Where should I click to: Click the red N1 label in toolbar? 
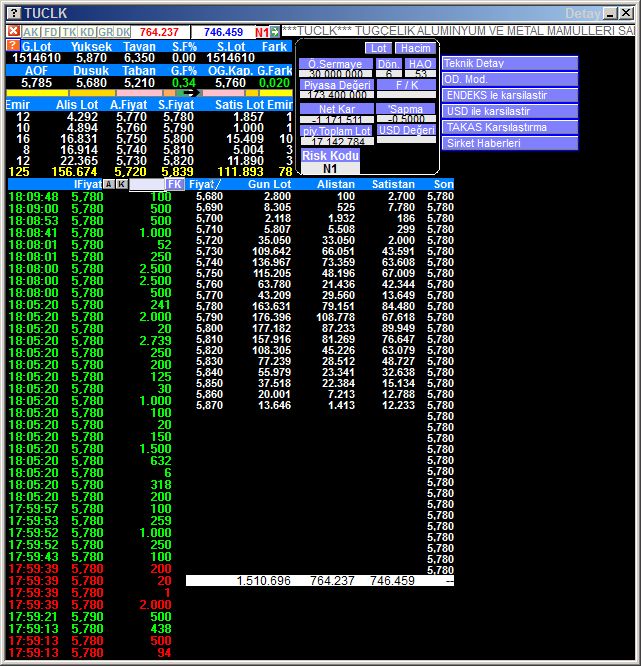click(262, 32)
